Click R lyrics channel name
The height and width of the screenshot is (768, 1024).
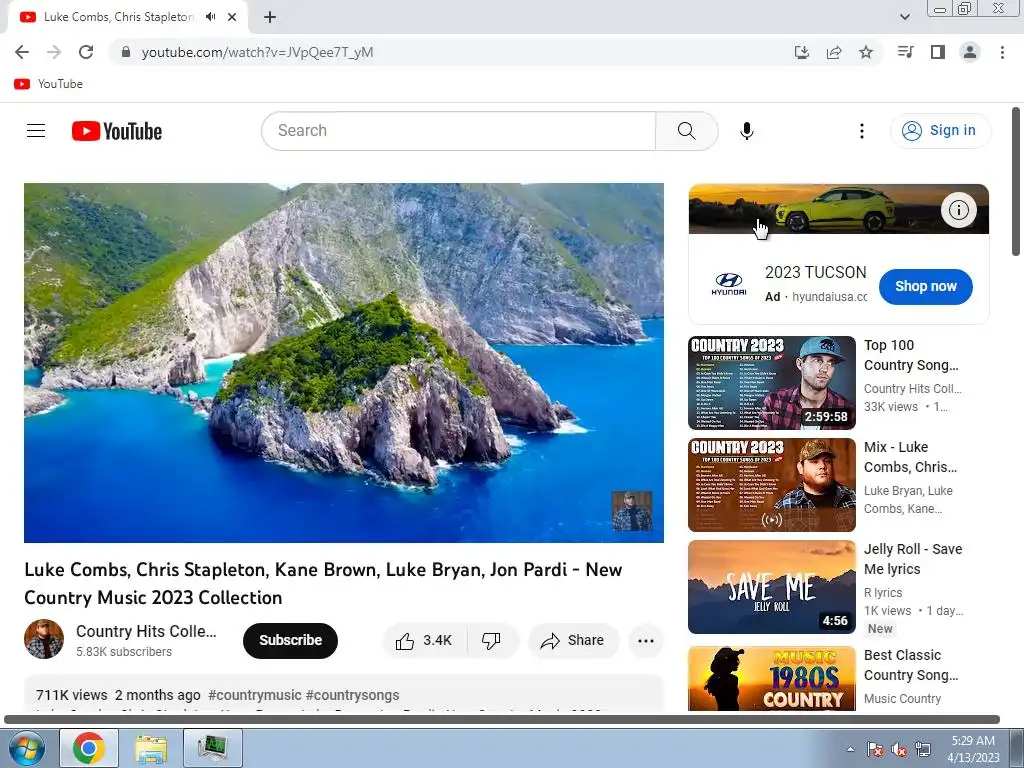883,592
